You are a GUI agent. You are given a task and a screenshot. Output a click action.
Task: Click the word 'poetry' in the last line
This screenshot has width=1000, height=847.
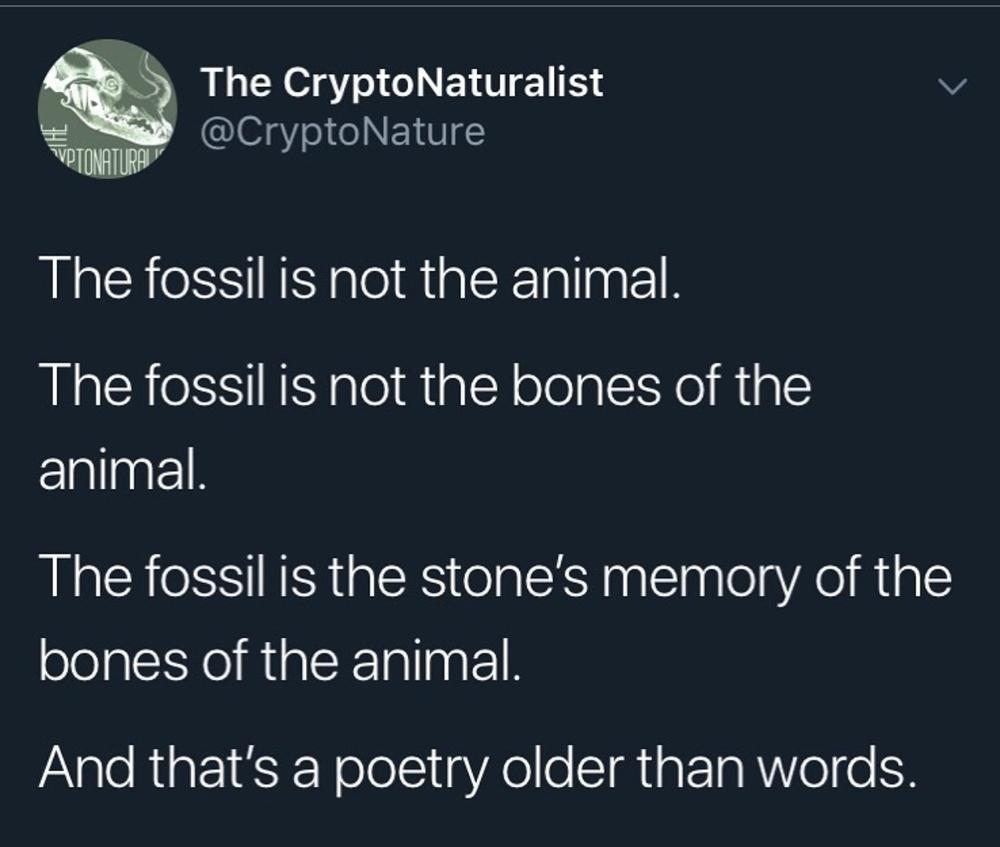click(409, 769)
